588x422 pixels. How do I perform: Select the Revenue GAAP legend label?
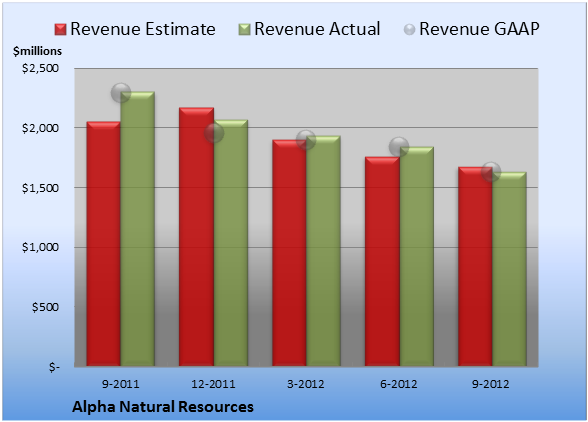tap(480, 29)
